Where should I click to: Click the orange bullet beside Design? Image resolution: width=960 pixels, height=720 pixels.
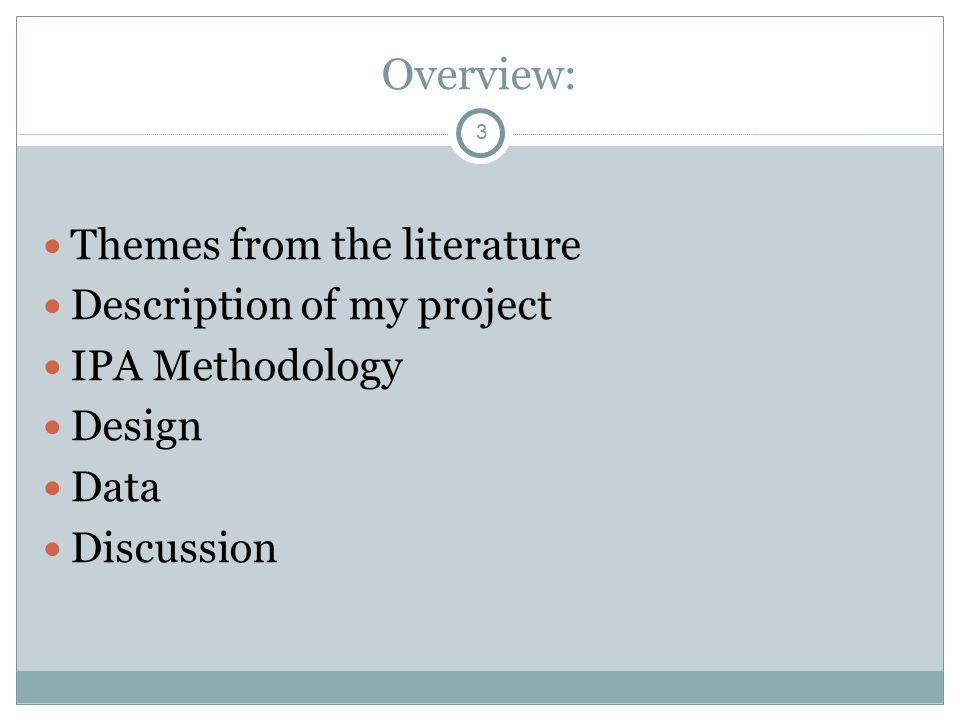click(53, 427)
